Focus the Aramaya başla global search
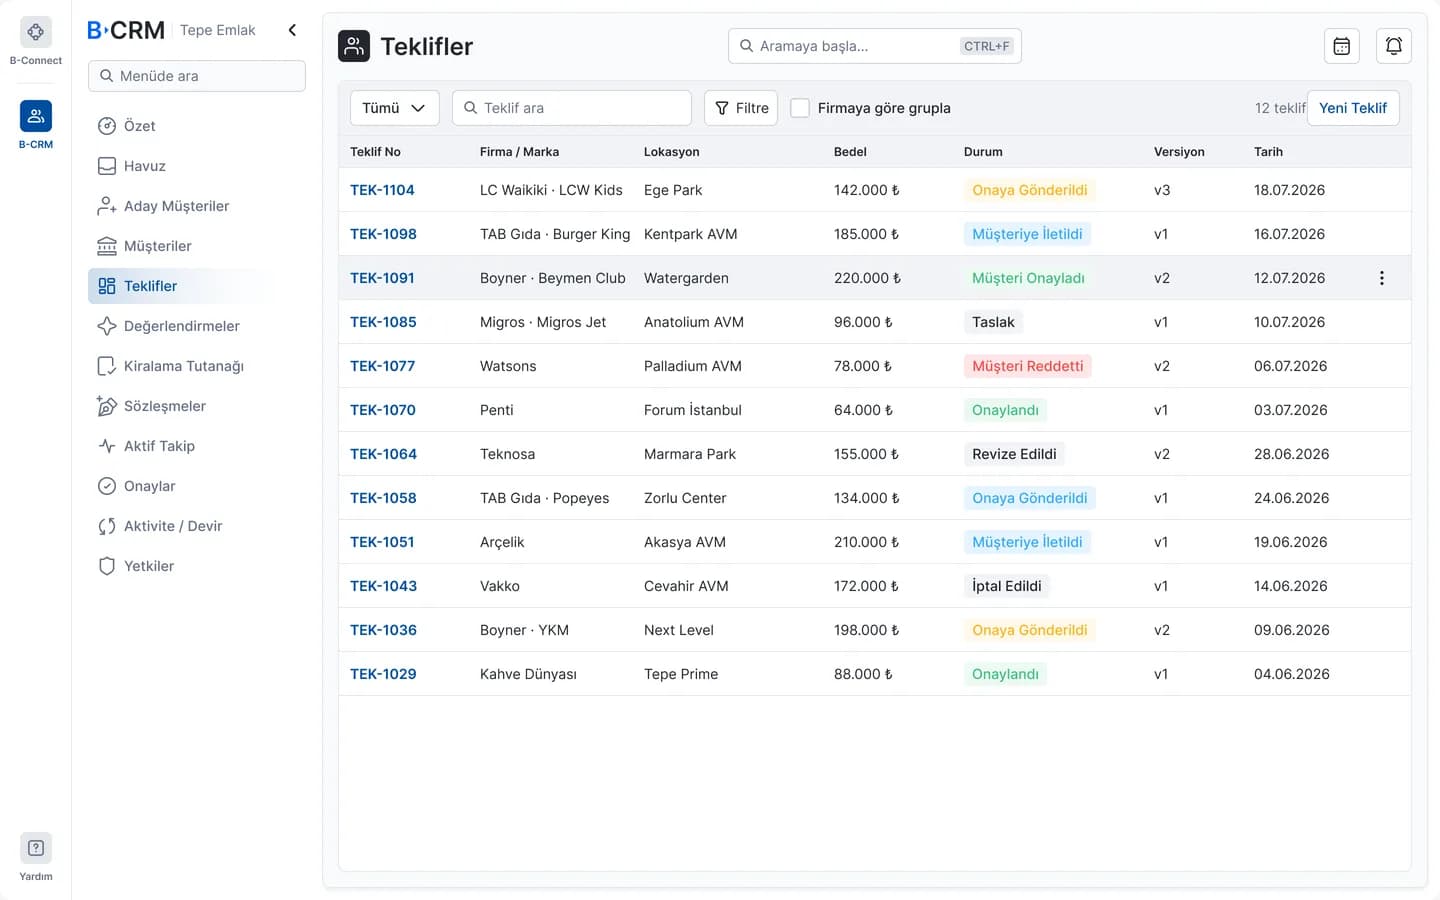 [875, 46]
